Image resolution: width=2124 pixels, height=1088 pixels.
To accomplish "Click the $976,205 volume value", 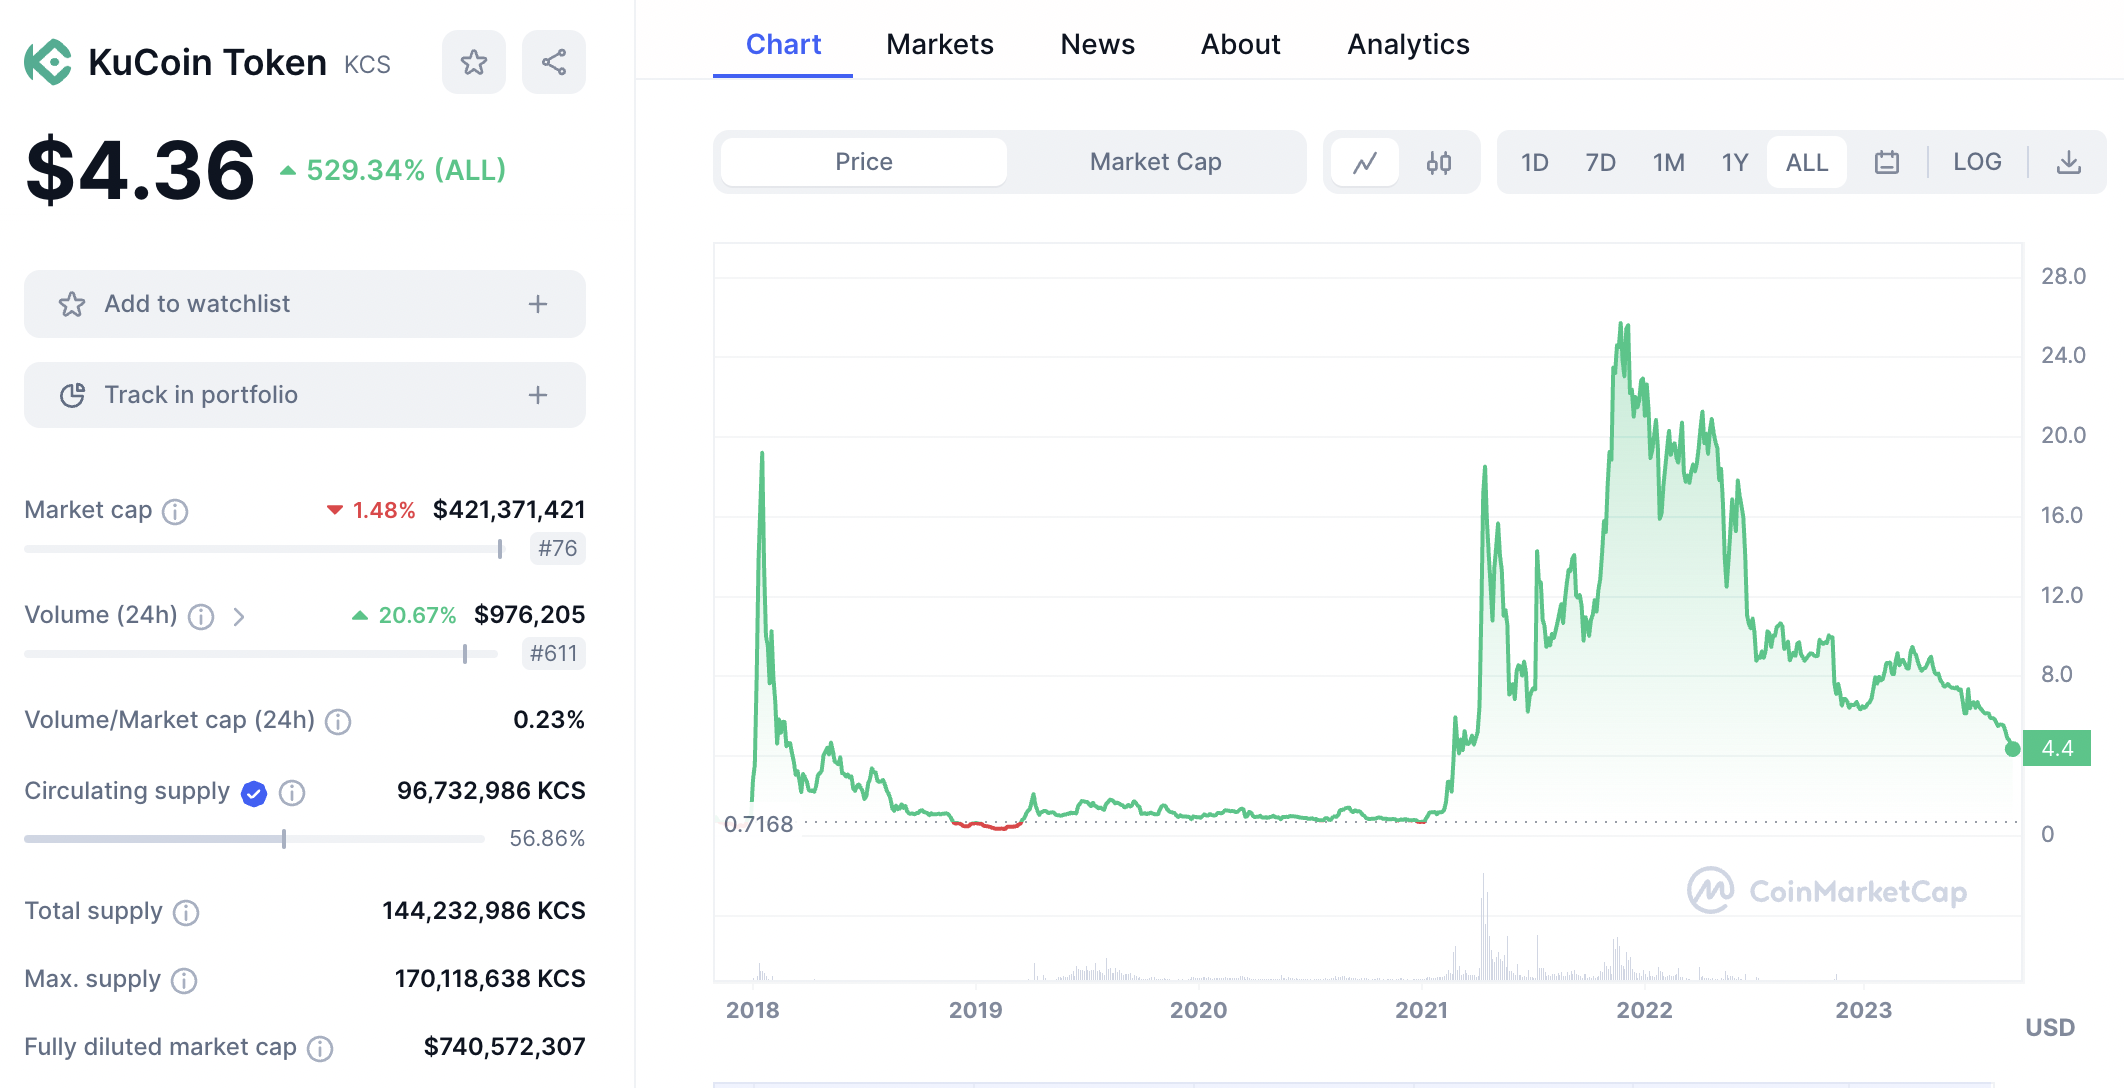I will click(x=529, y=615).
